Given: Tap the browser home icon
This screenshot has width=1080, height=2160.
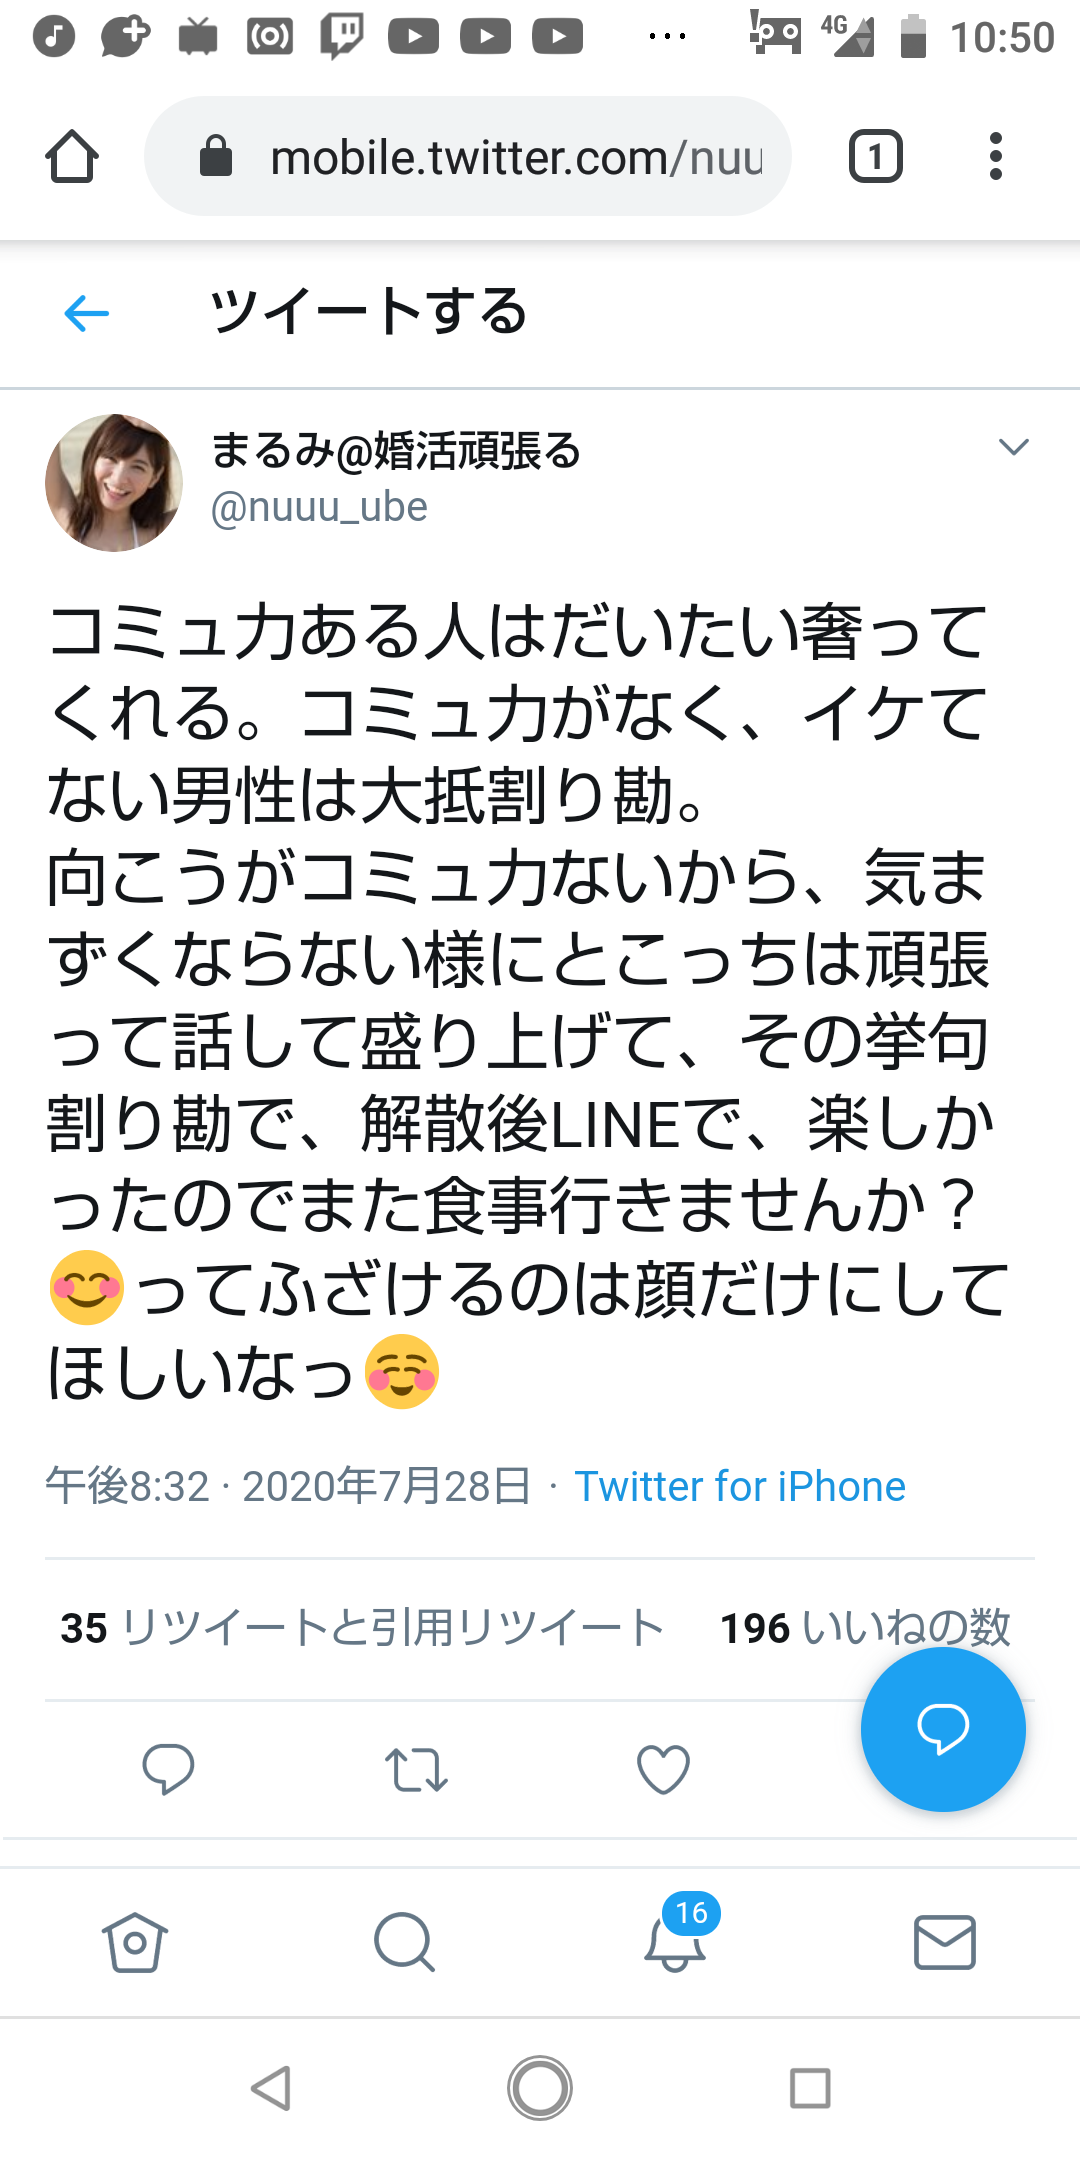Looking at the screenshot, I should click(x=72, y=157).
